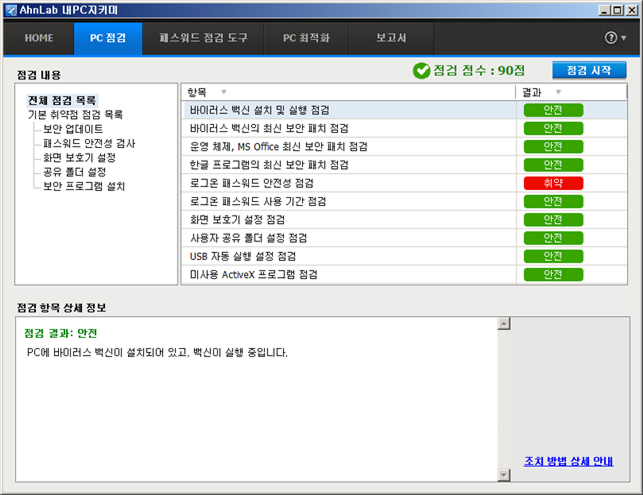This screenshot has height=495, width=643.
Task: Select 공유 폴더 설정 tree item
Action: pyautogui.click(x=75, y=172)
